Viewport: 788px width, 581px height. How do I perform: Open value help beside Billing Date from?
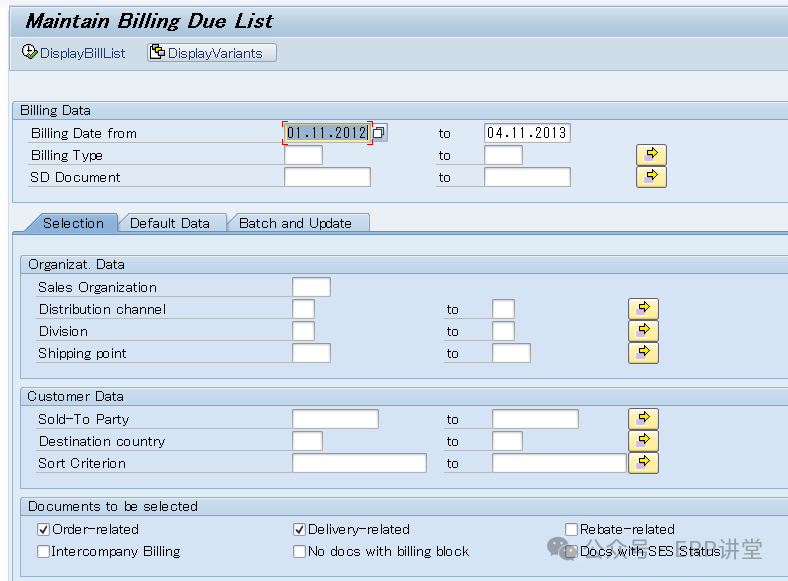click(380, 133)
